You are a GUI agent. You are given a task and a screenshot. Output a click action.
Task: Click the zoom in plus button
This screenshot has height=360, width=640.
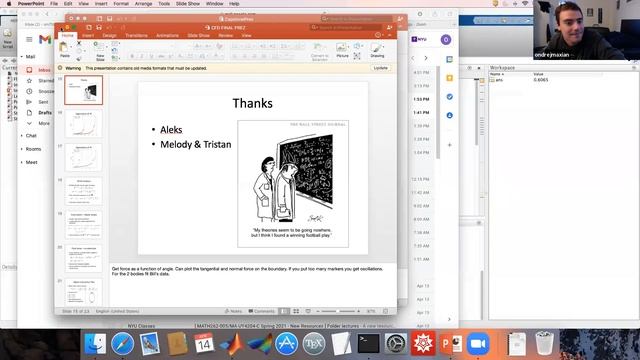pos(358,311)
